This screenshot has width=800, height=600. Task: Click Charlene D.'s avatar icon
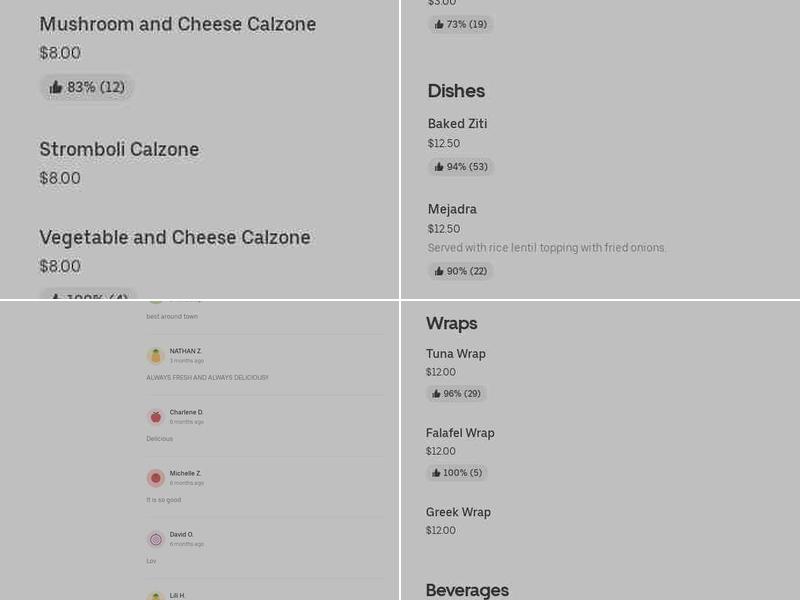pos(156,416)
